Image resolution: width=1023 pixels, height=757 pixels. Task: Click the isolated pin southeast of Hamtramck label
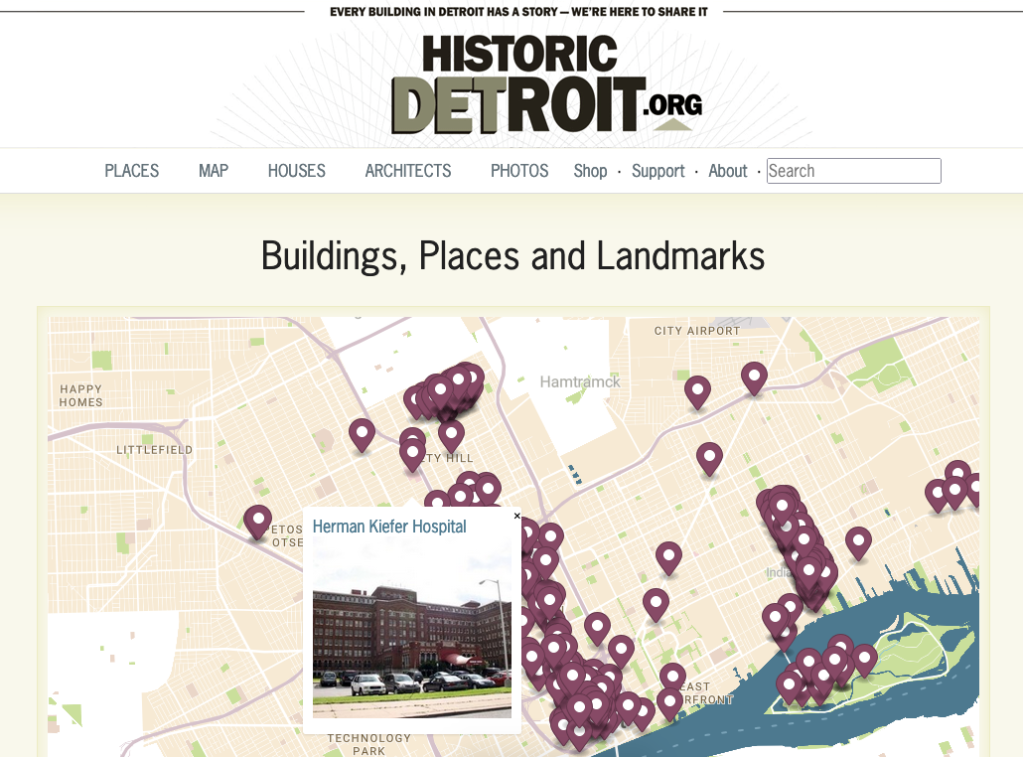click(x=709, y=457)
